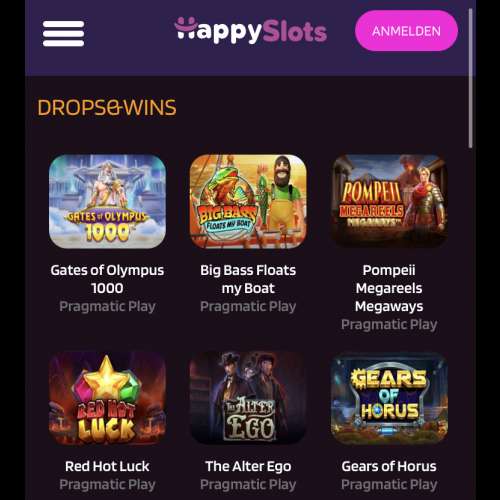Screen dimensions: 500x500
Task: Open the Big Bass Floats my Boat thumbnail
Action: pyautogui.click(x=248, y=201)
